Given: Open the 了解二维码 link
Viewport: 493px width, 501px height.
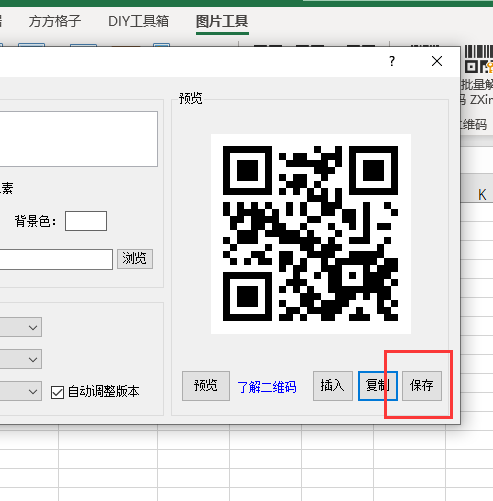Looking at the screenshot, I should (267, 387).
